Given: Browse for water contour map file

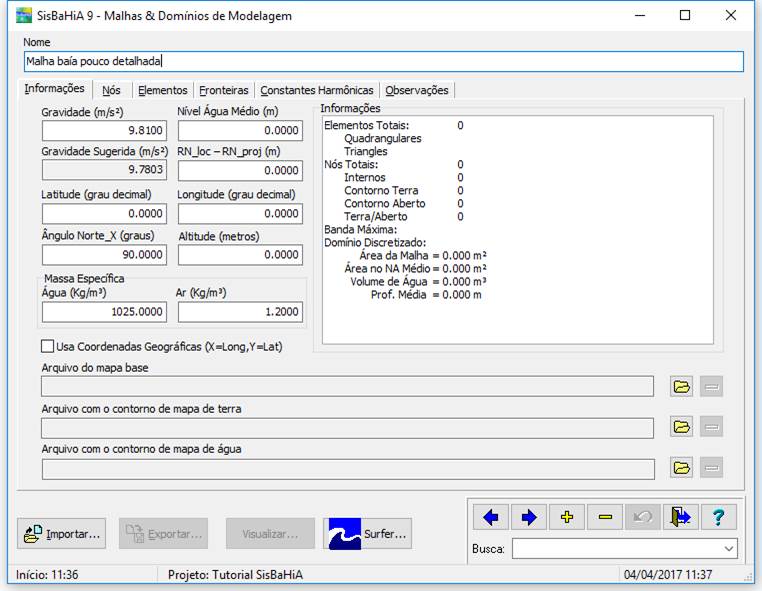Looking at the screenshot, I should [x=681, y=468].
